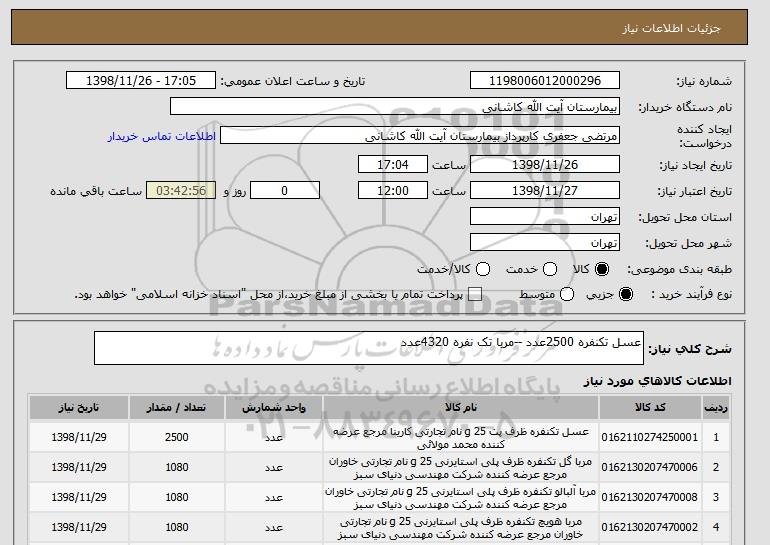
Task: Click the جزئیات اطلاعات نیاز page header
Action: coord(671,28)
